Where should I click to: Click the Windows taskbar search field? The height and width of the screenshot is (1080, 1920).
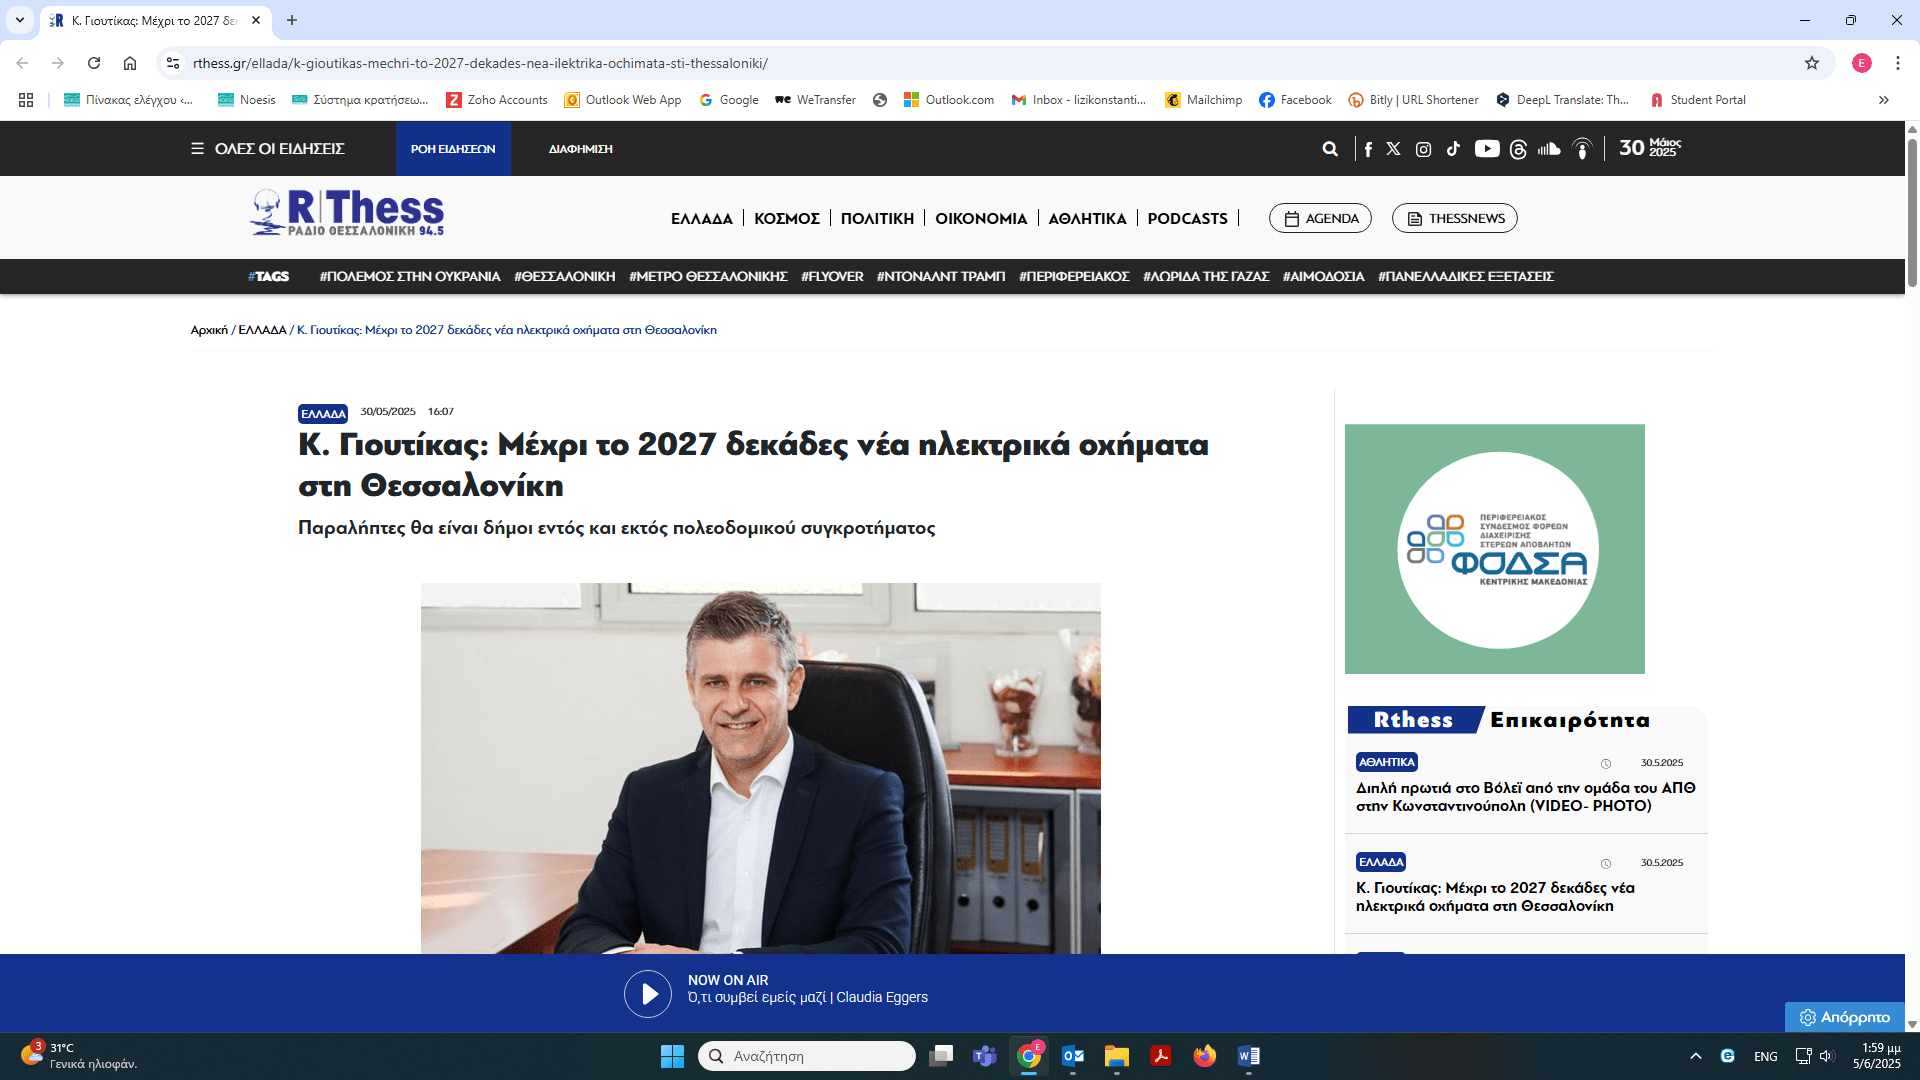pyautogui.click(x=807, y=1056)
